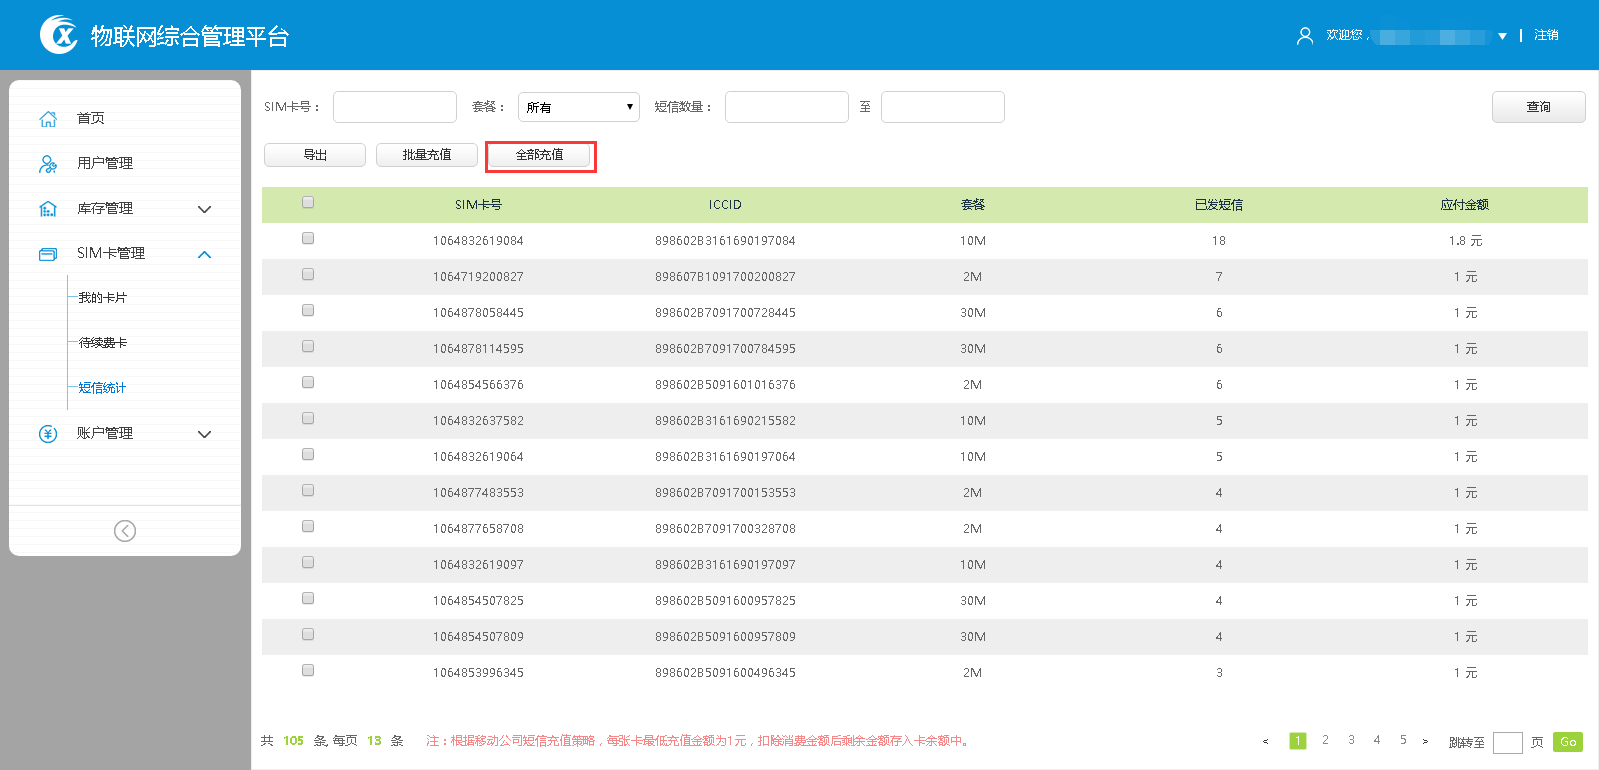Expand the 账户管理 submenu chevron

pos(205,434)
